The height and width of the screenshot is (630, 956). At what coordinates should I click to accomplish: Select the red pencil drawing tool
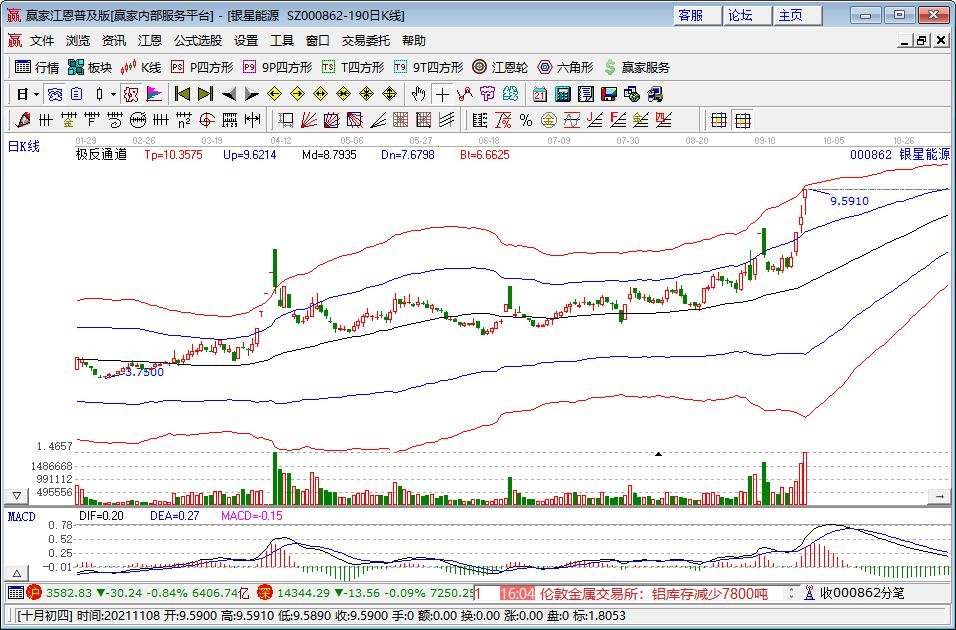pyautogui.click(x=23, y=120)
